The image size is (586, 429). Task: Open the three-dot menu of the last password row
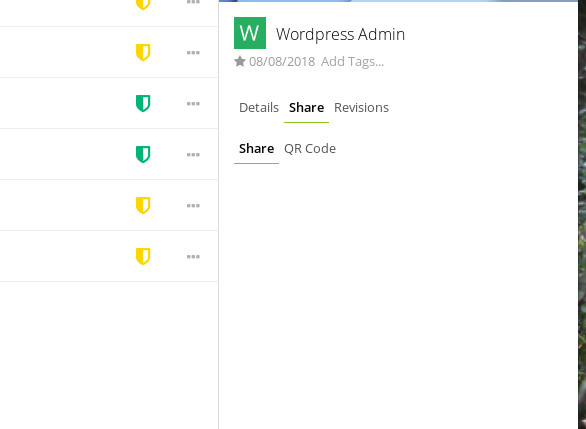pos(193,257)
